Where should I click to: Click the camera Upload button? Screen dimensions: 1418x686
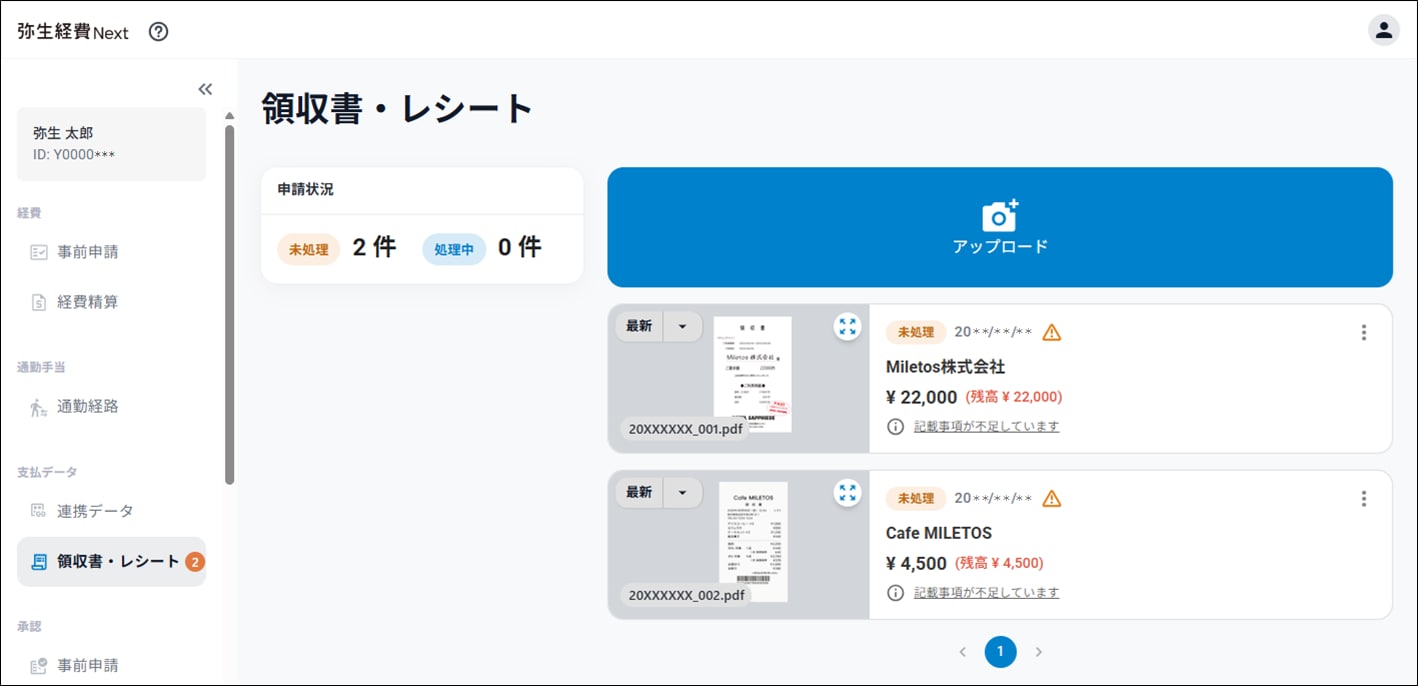click(x=999, y=227)
